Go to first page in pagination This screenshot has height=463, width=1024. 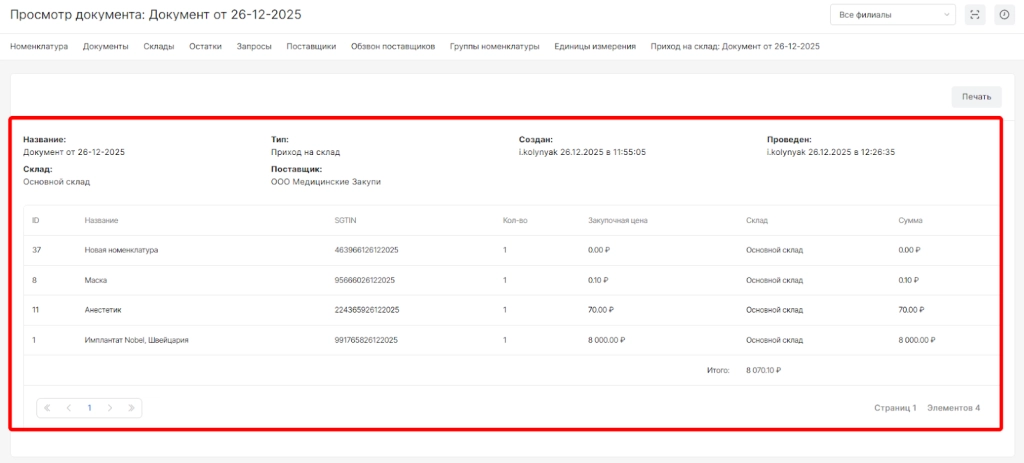pyautogui.click(x=47, y=408)
